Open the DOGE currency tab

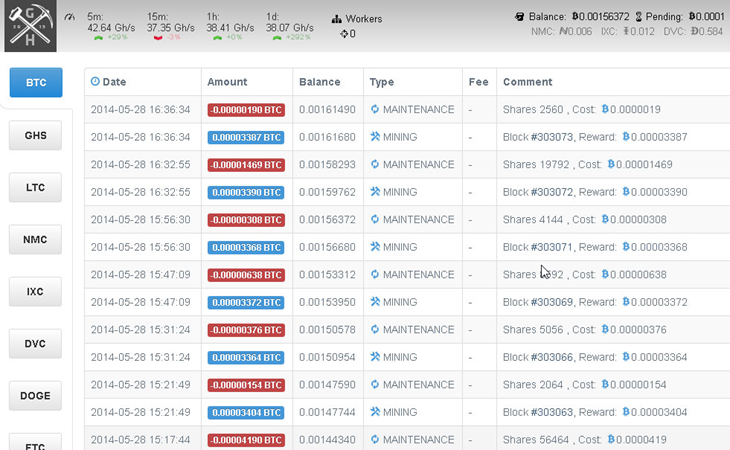[x=35, y=396]
